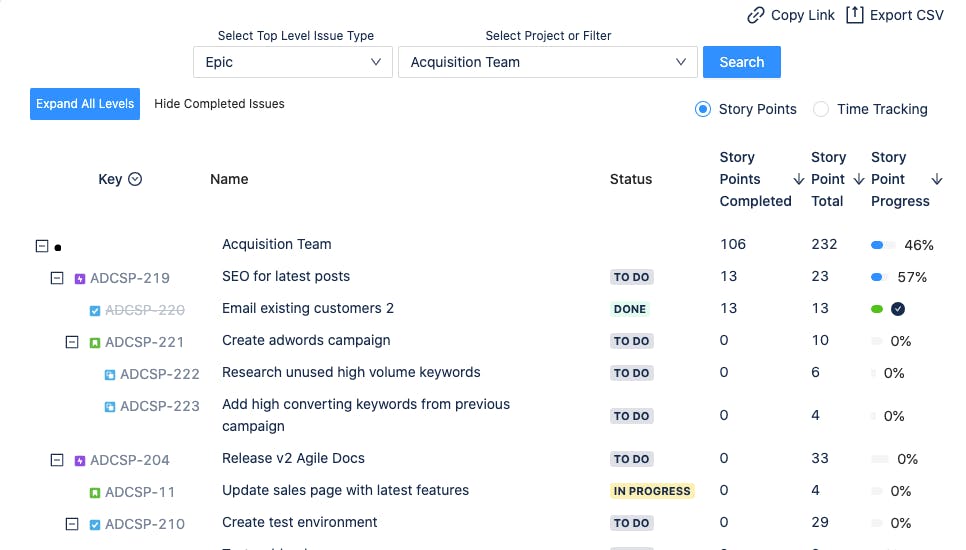Open the Select Top Level Issue Type dropdown

pyautogui.click(x=292, y=62)
